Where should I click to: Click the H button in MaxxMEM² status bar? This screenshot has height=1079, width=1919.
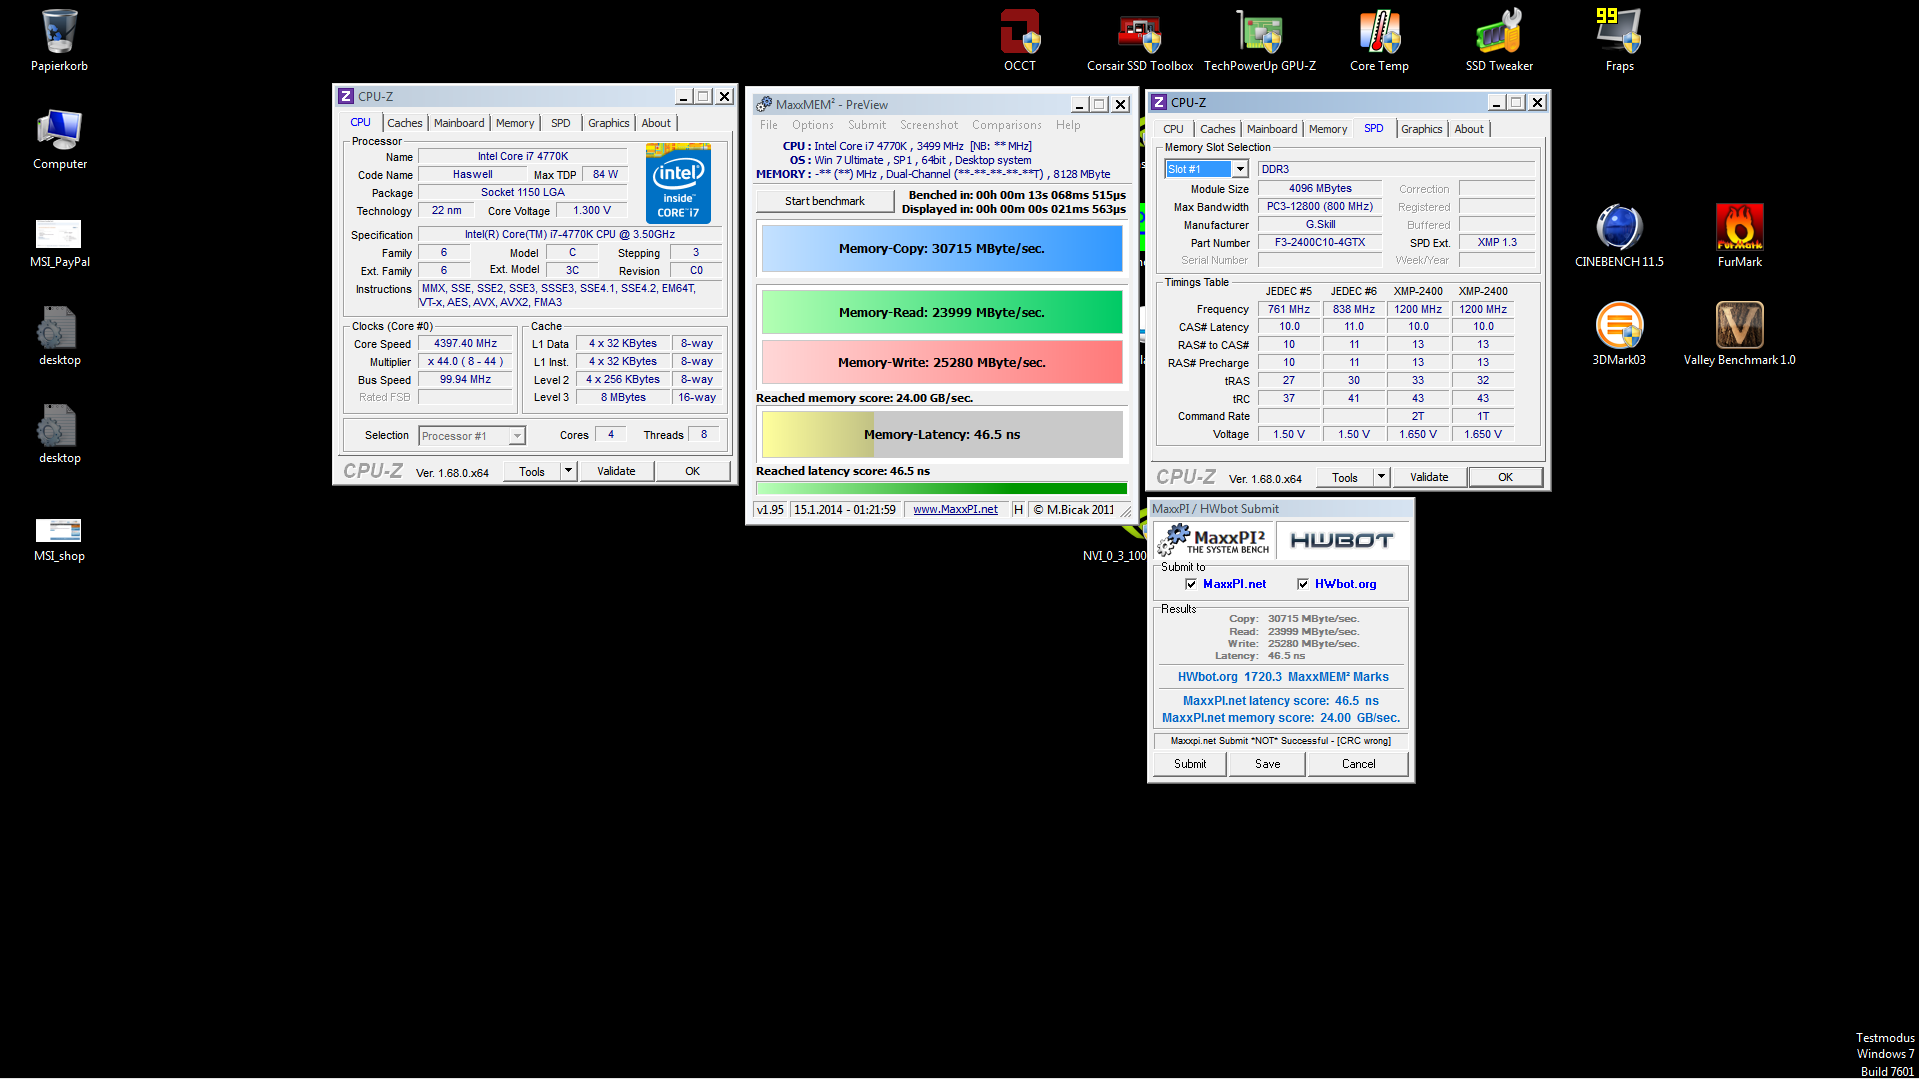(1018, 510)
